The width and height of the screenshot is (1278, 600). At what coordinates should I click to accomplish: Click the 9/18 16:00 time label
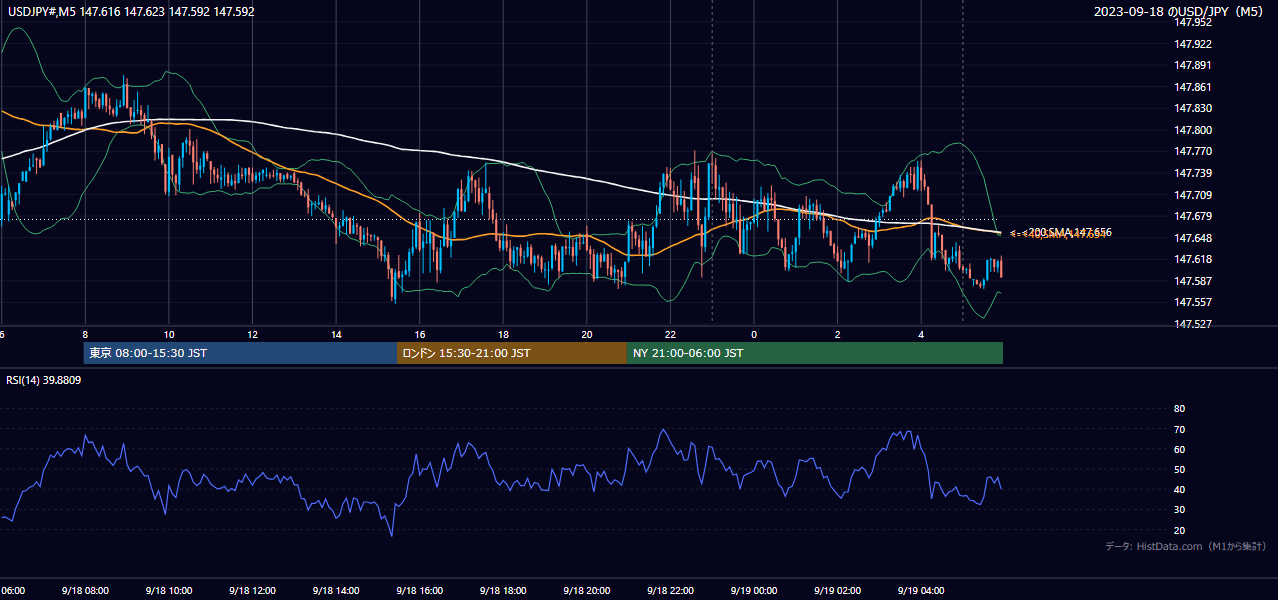point(419,590)
